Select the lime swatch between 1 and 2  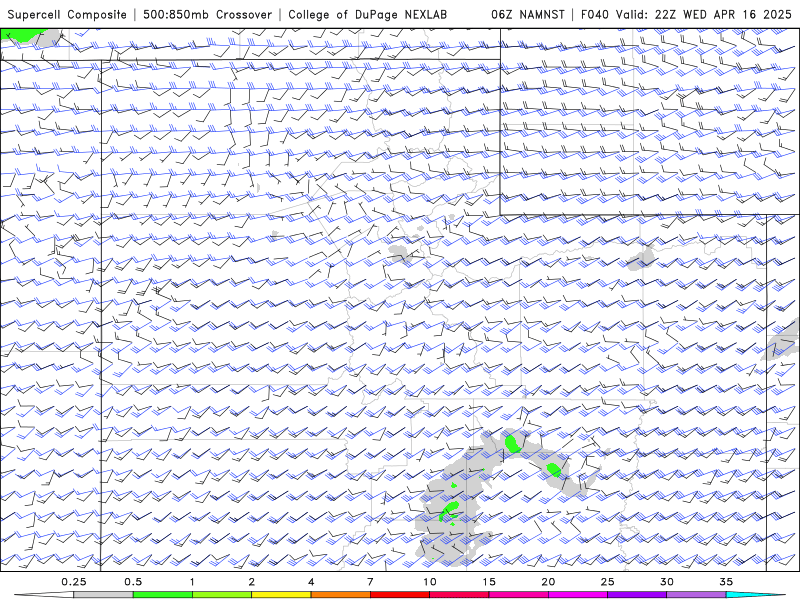(221, 595)
